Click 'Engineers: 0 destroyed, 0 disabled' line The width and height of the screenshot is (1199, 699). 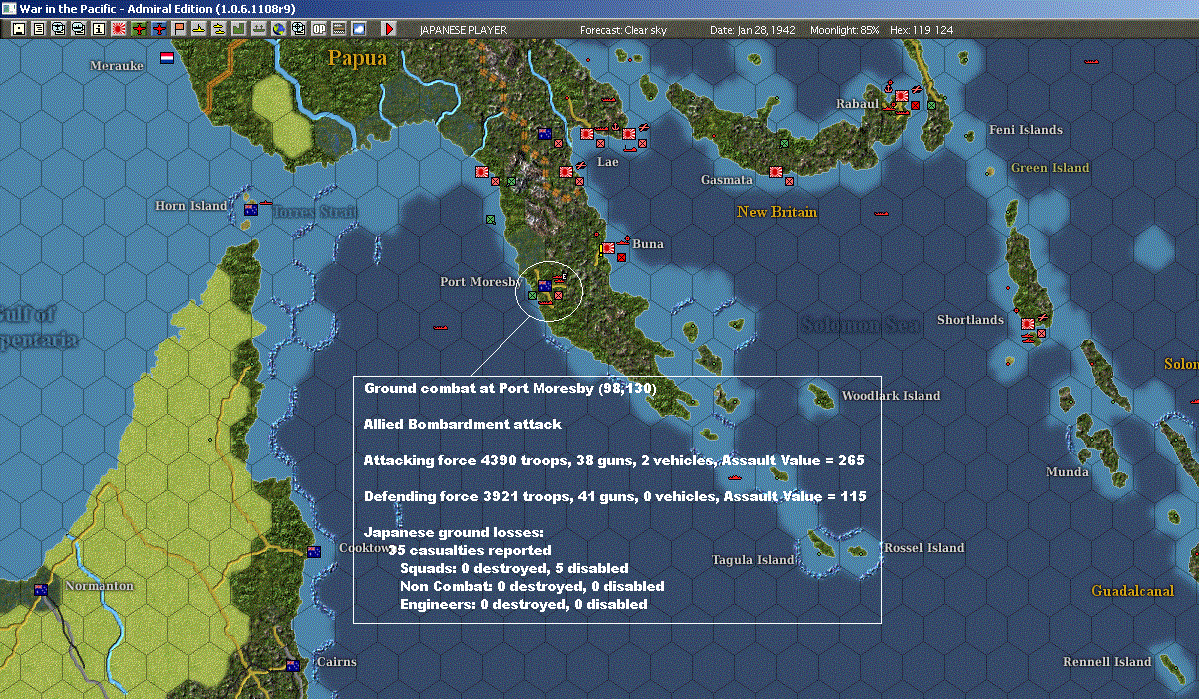click(x=524, y=604)
